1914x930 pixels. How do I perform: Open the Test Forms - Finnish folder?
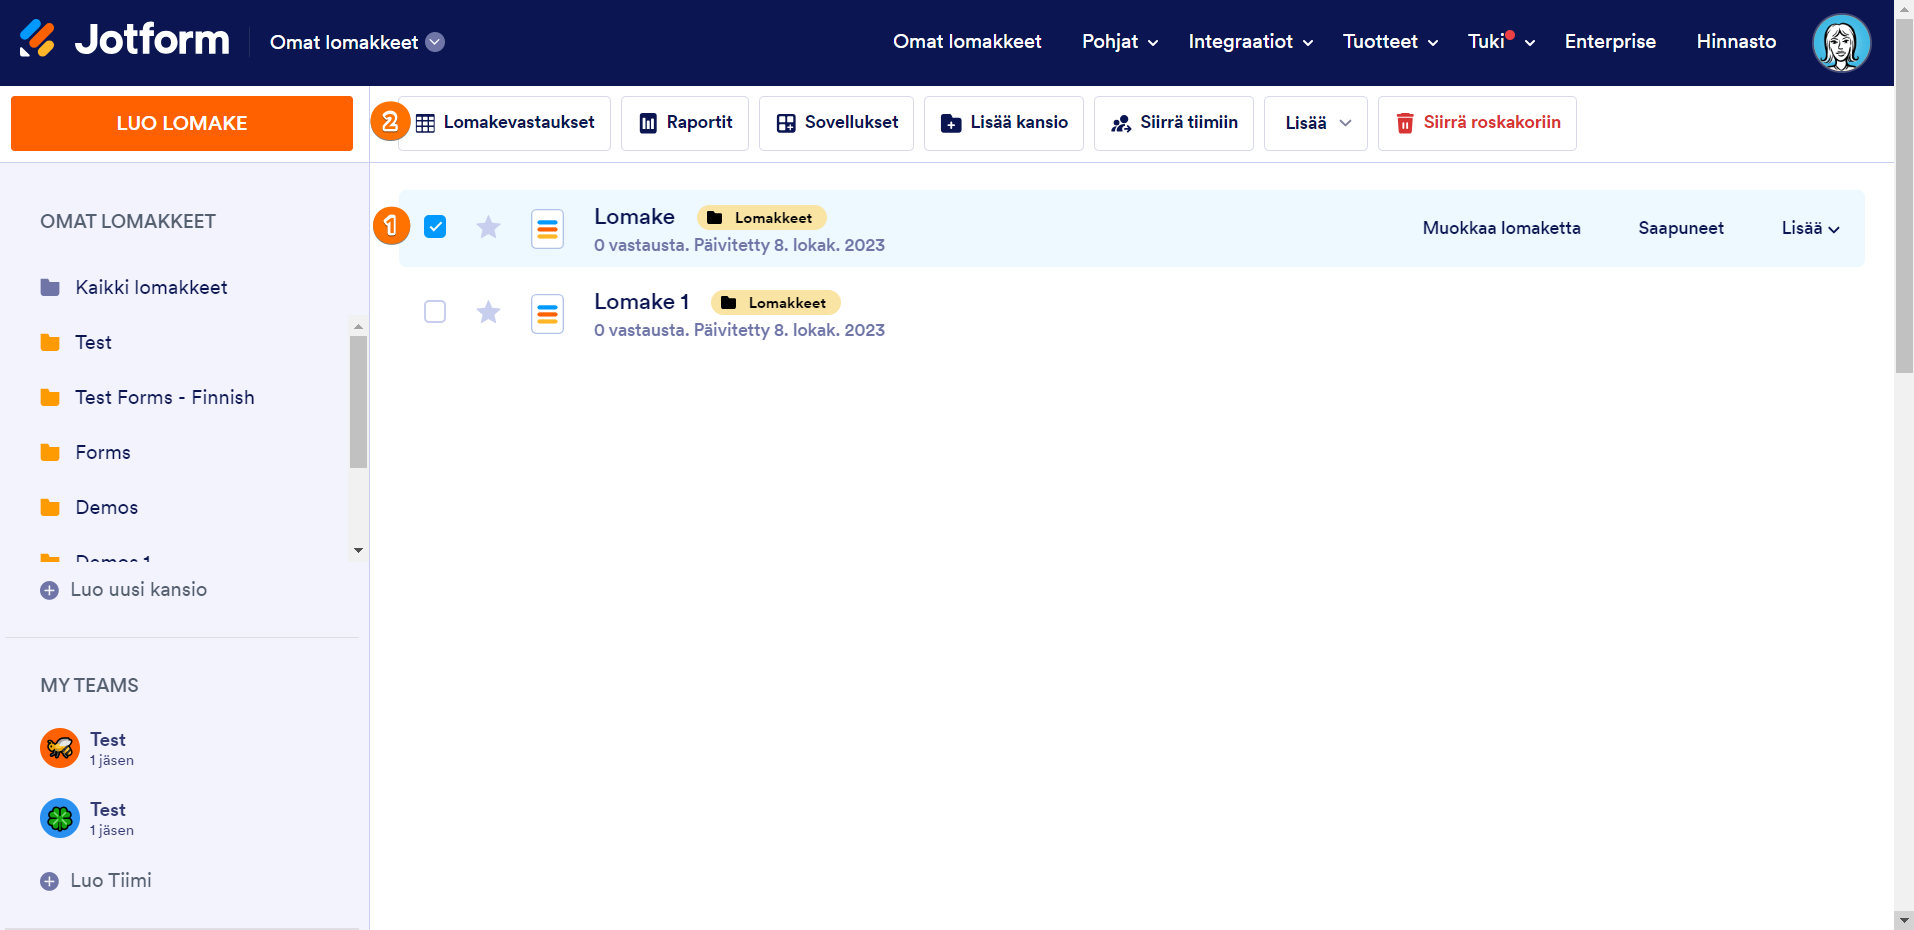164,398
